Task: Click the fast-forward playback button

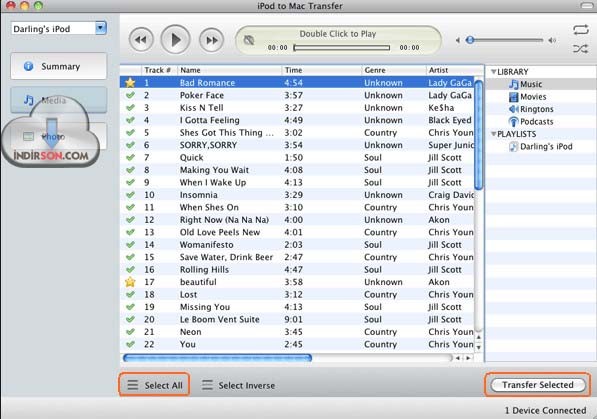Action: click(211, 40)
